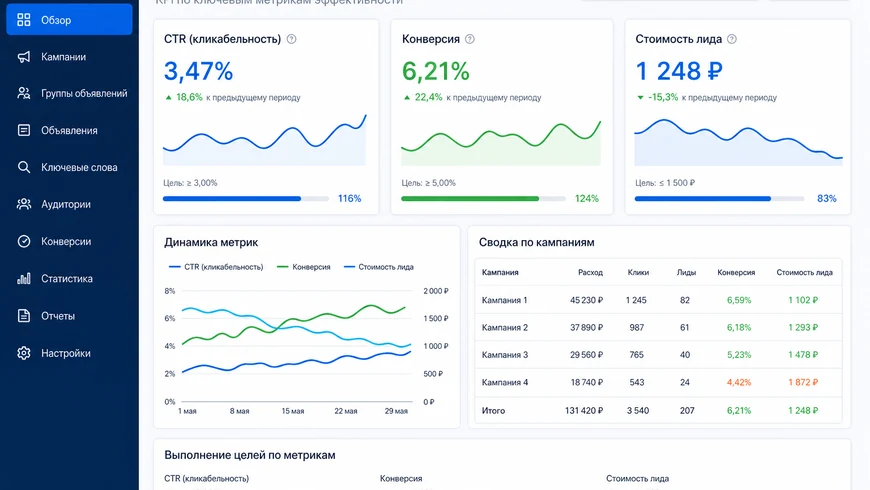Click the Конверсии checkmark icon
This screenshot has height=490, width=870.
[24, 241]
